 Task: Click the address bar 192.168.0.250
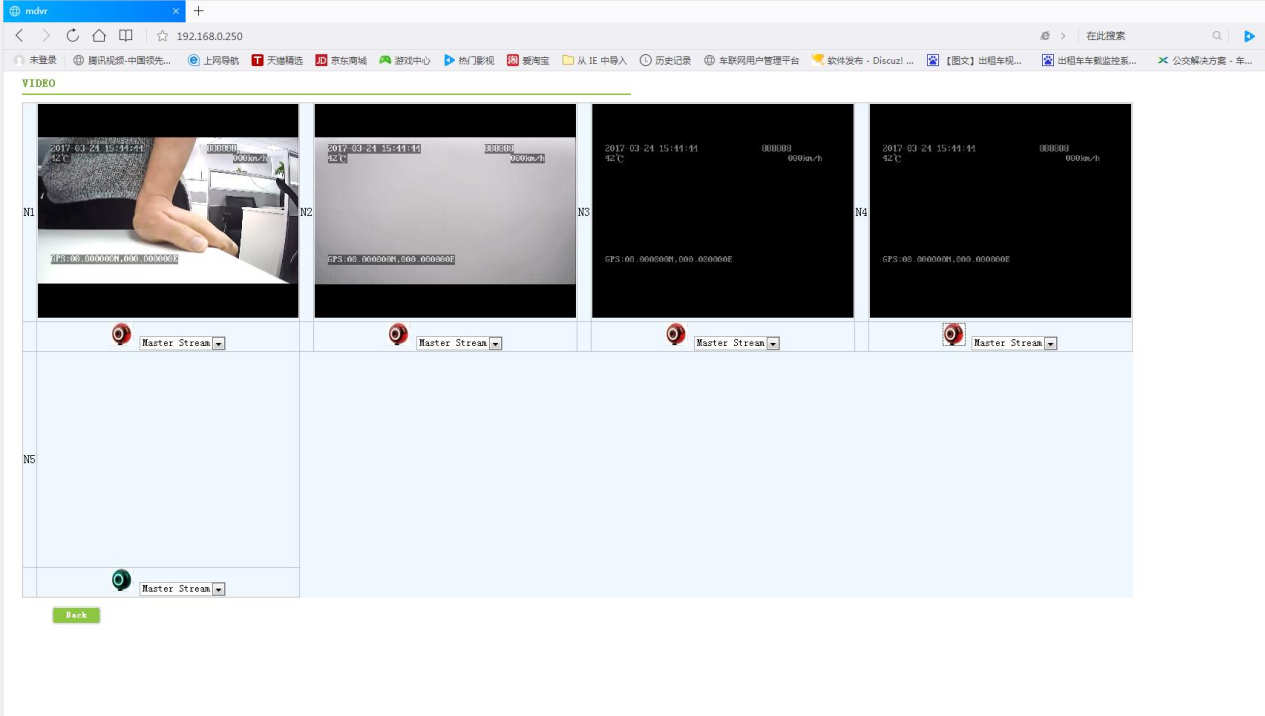209,36
